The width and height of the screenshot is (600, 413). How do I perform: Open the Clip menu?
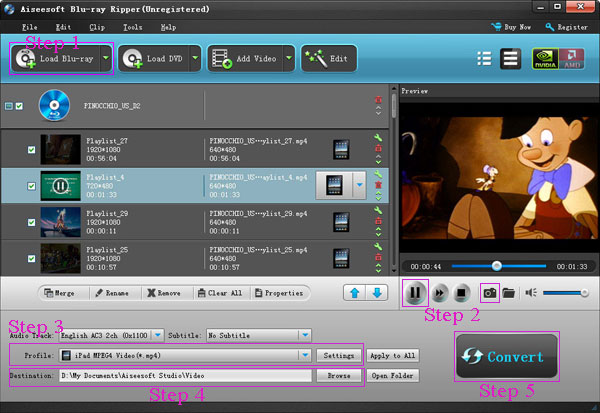(x=98, y=26)
